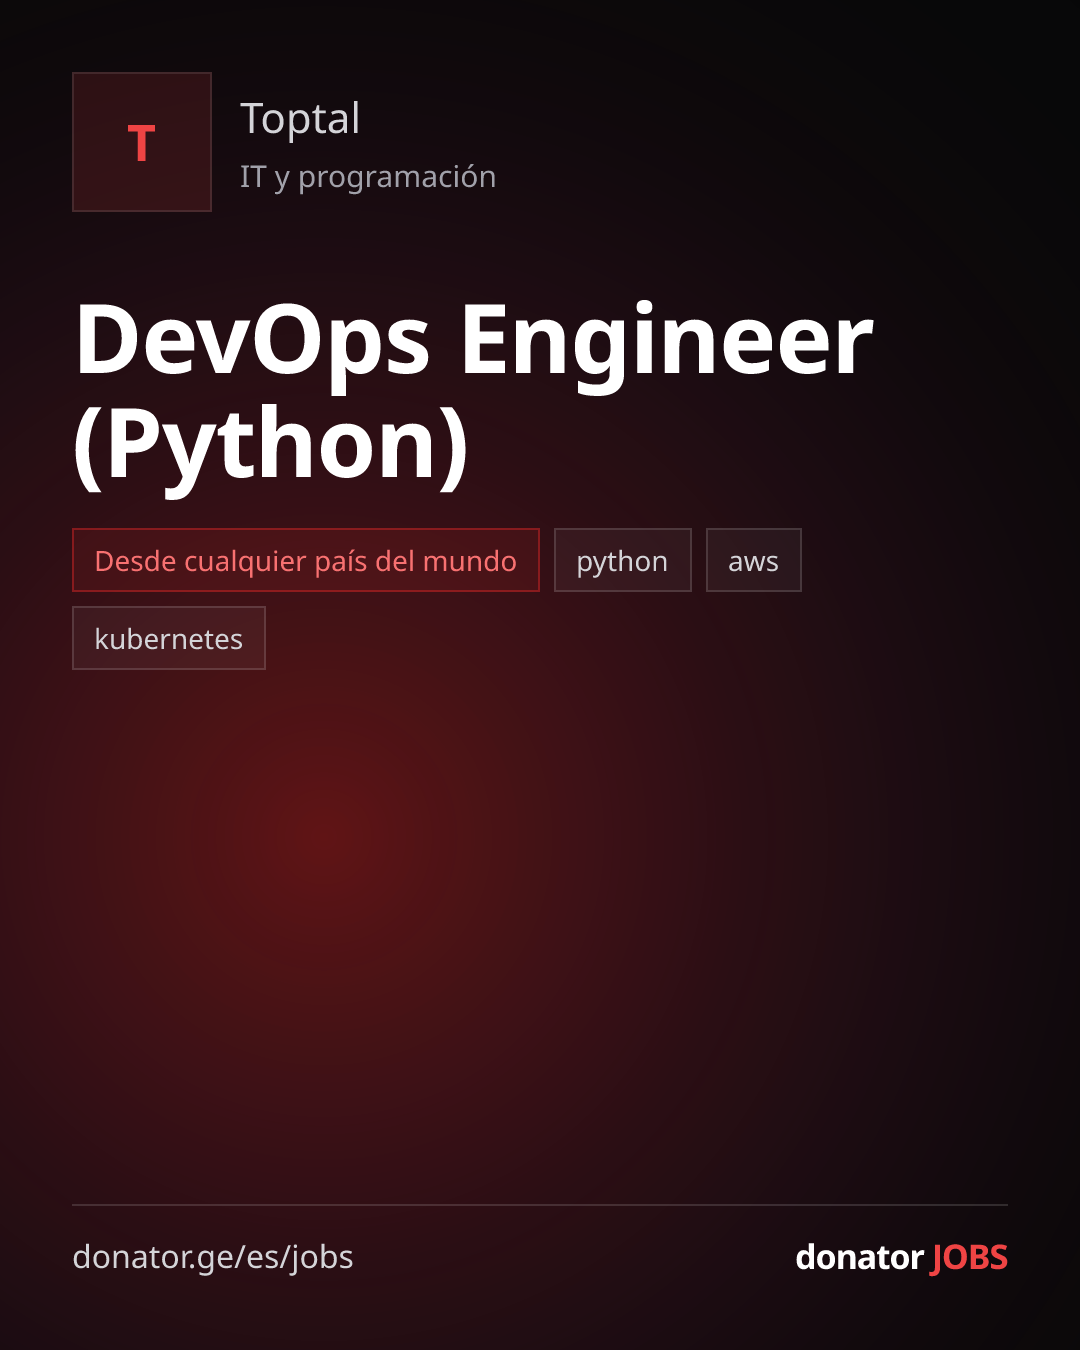
Task: Click the word Engineer in the title
Action: tap(666, 341)
